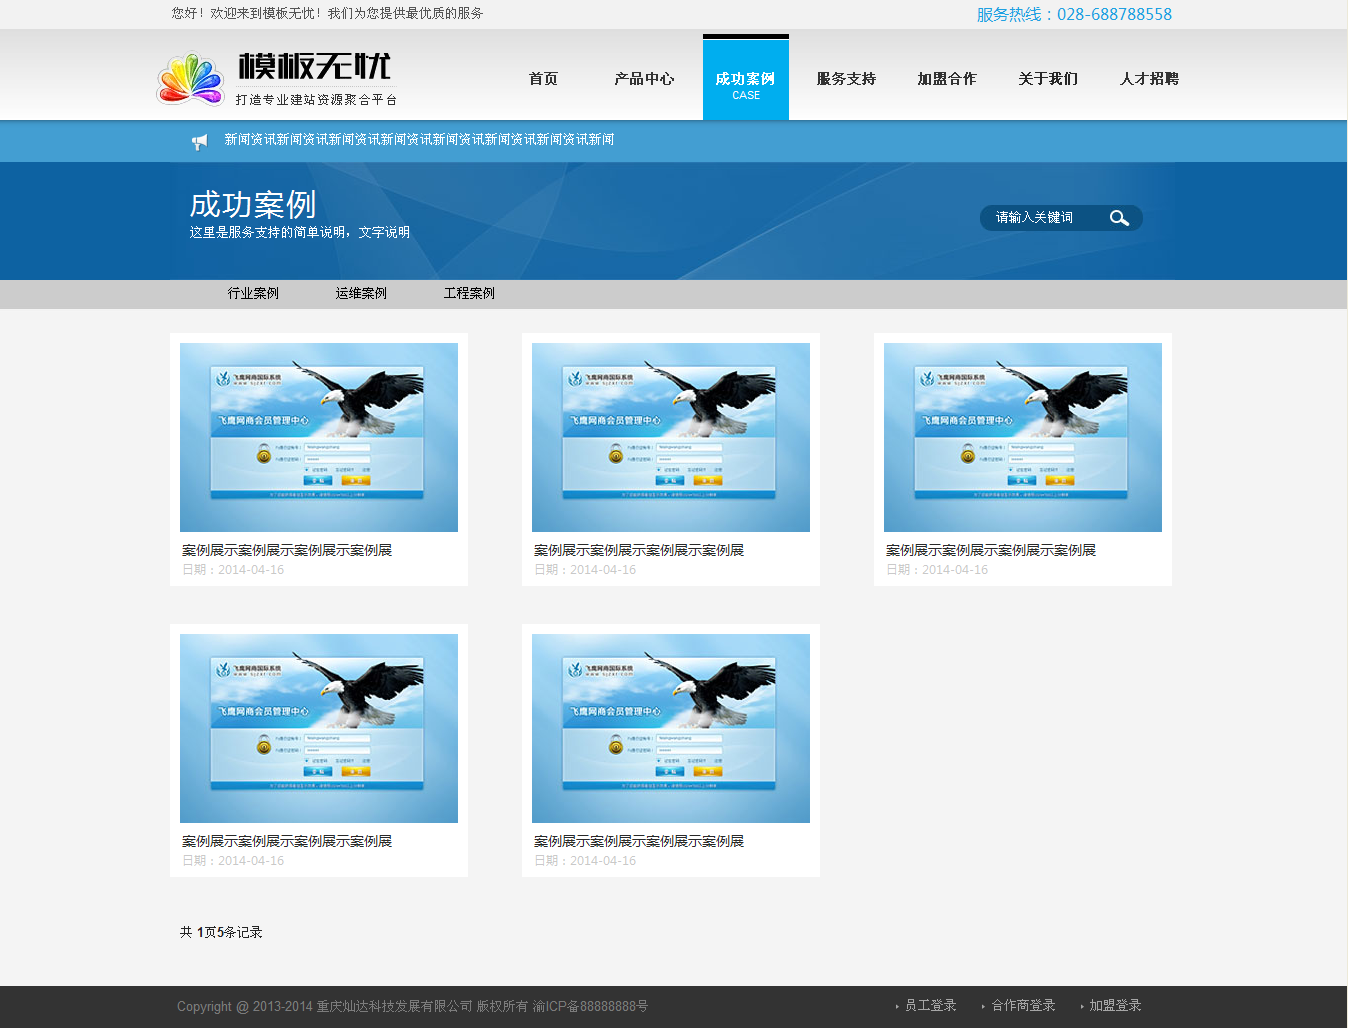Open the 首页 navigation item
Image resolution: width=1349 pixels, height=1028 pixels.
click(x=543, y=79)
